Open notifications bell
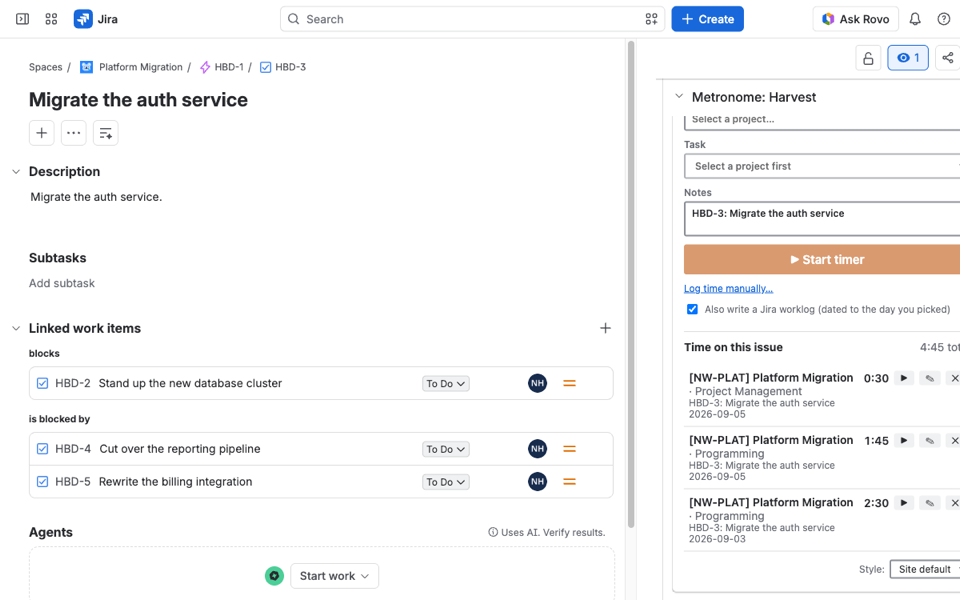Screen dimensions: 960x600 (x=915, y=19)
